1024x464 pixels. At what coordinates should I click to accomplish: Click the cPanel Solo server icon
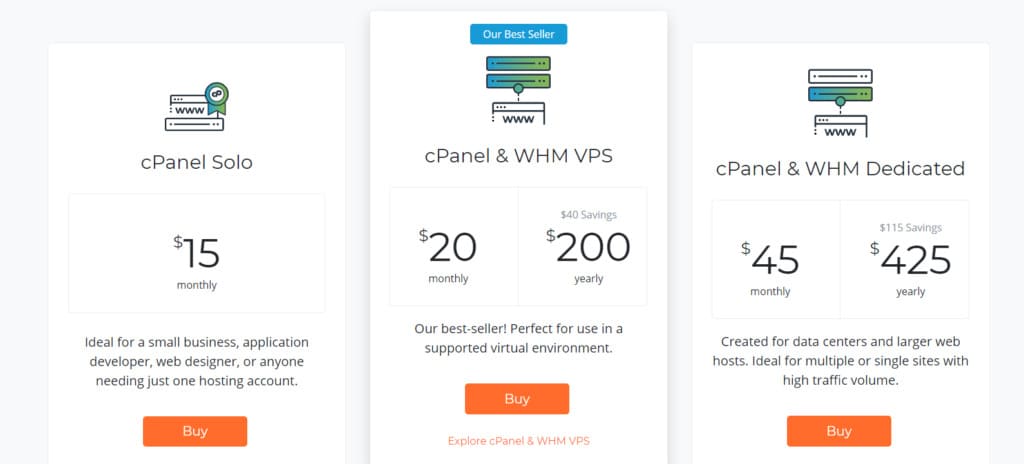(x=196, y=107)
